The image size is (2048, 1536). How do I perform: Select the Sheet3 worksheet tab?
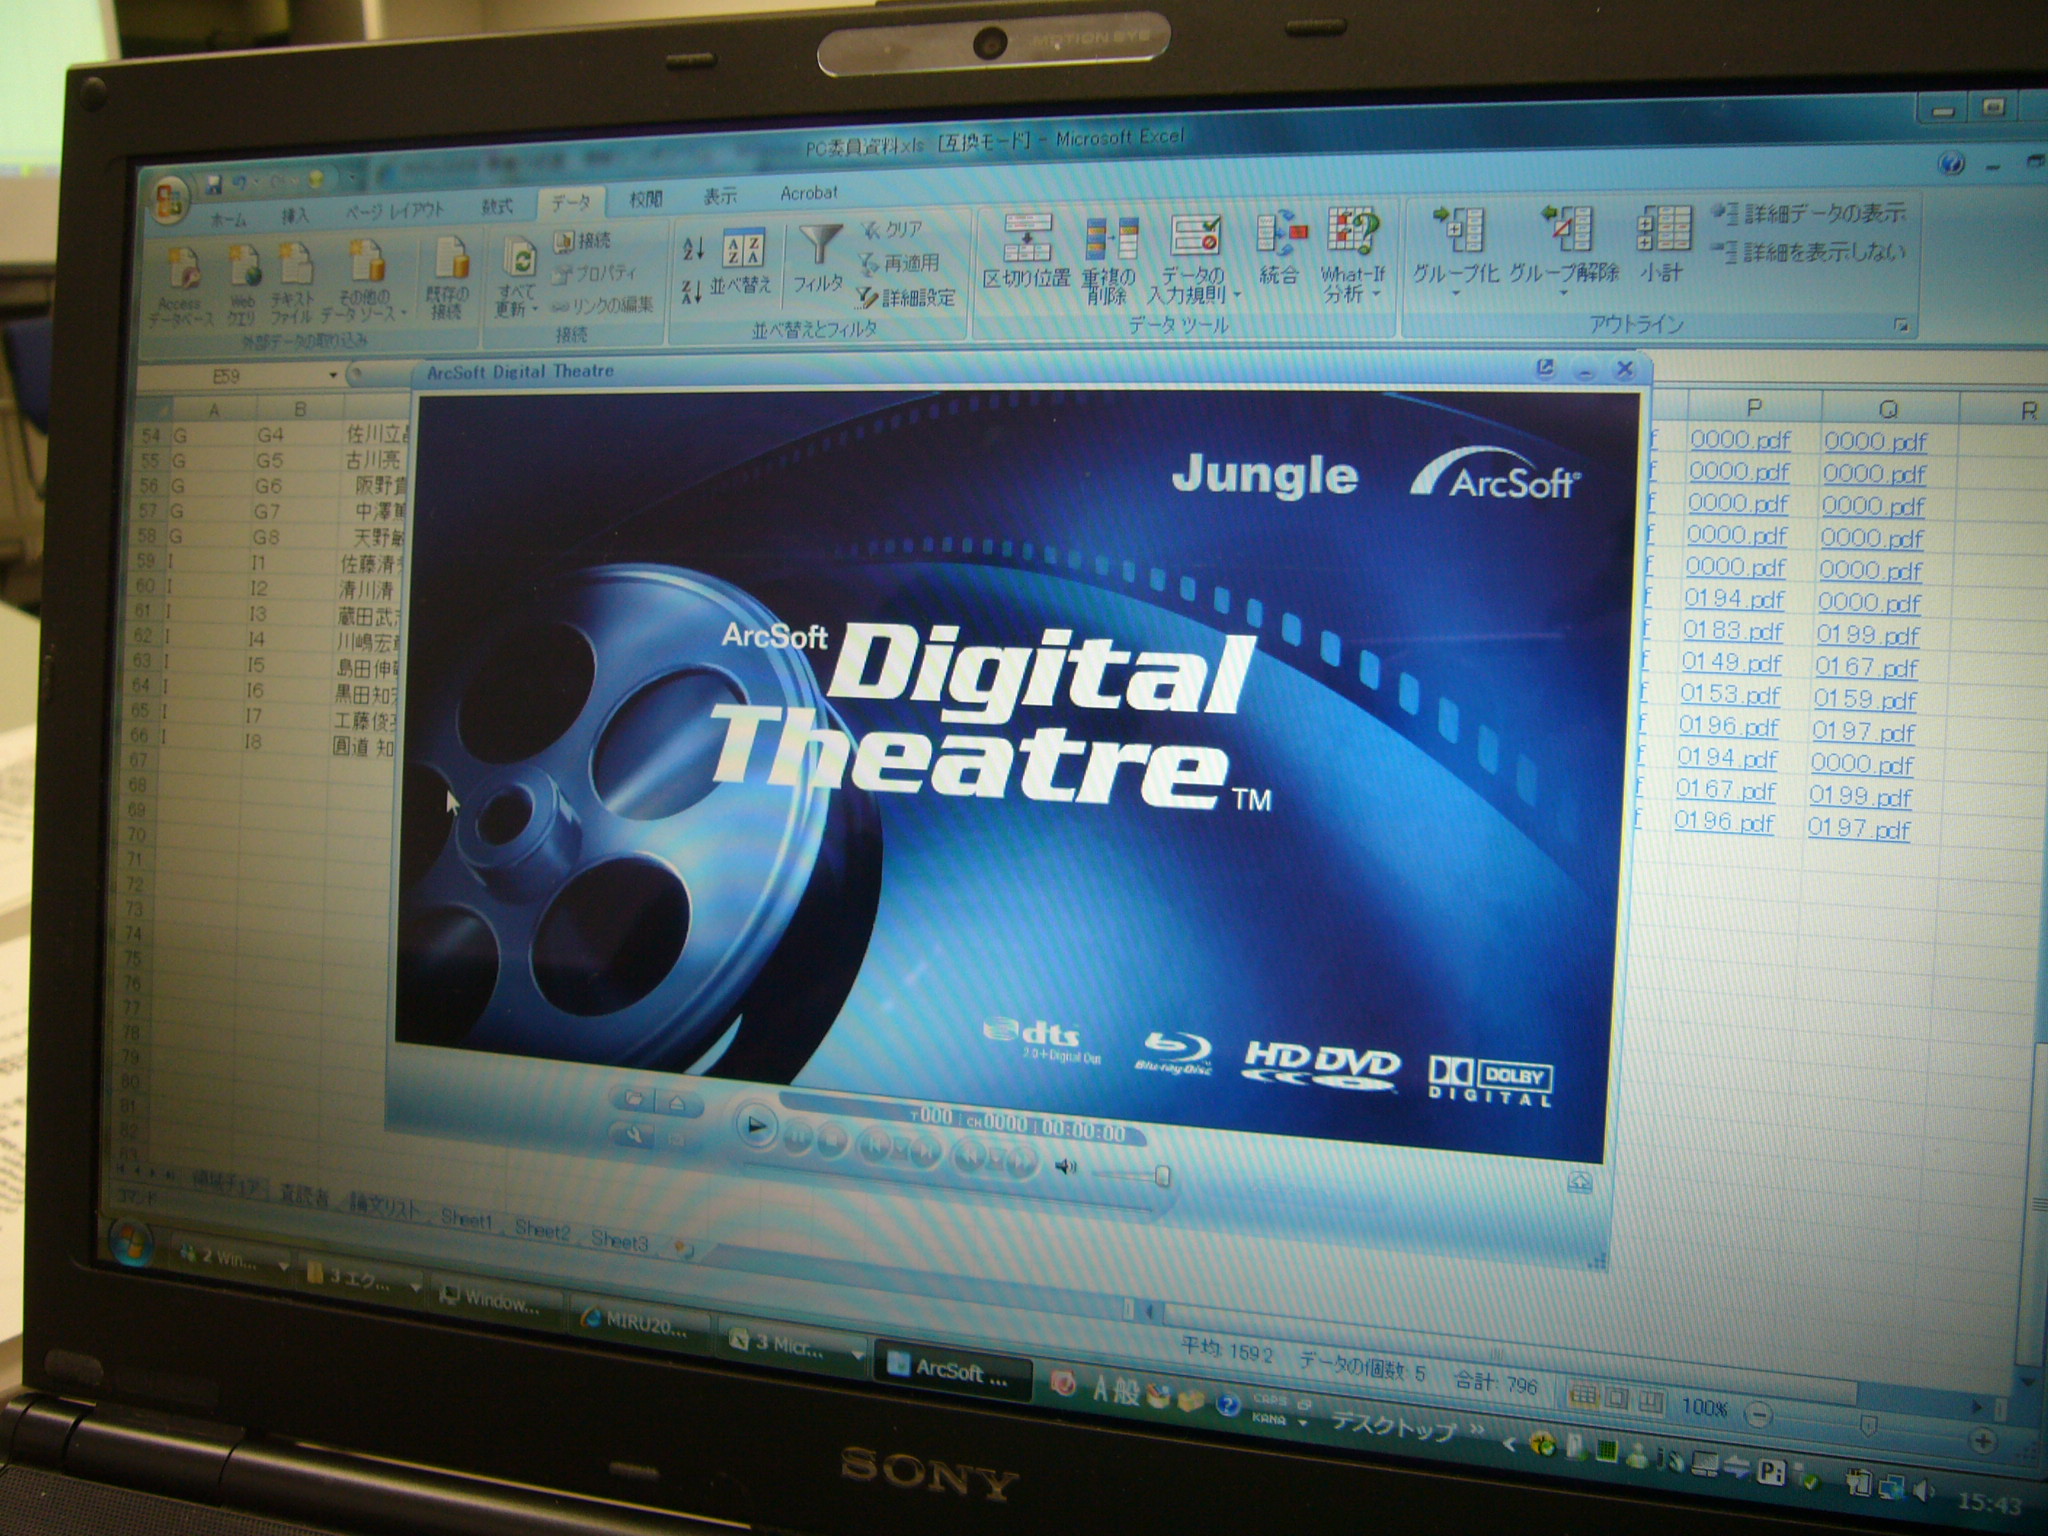[x=620, y=1241]
